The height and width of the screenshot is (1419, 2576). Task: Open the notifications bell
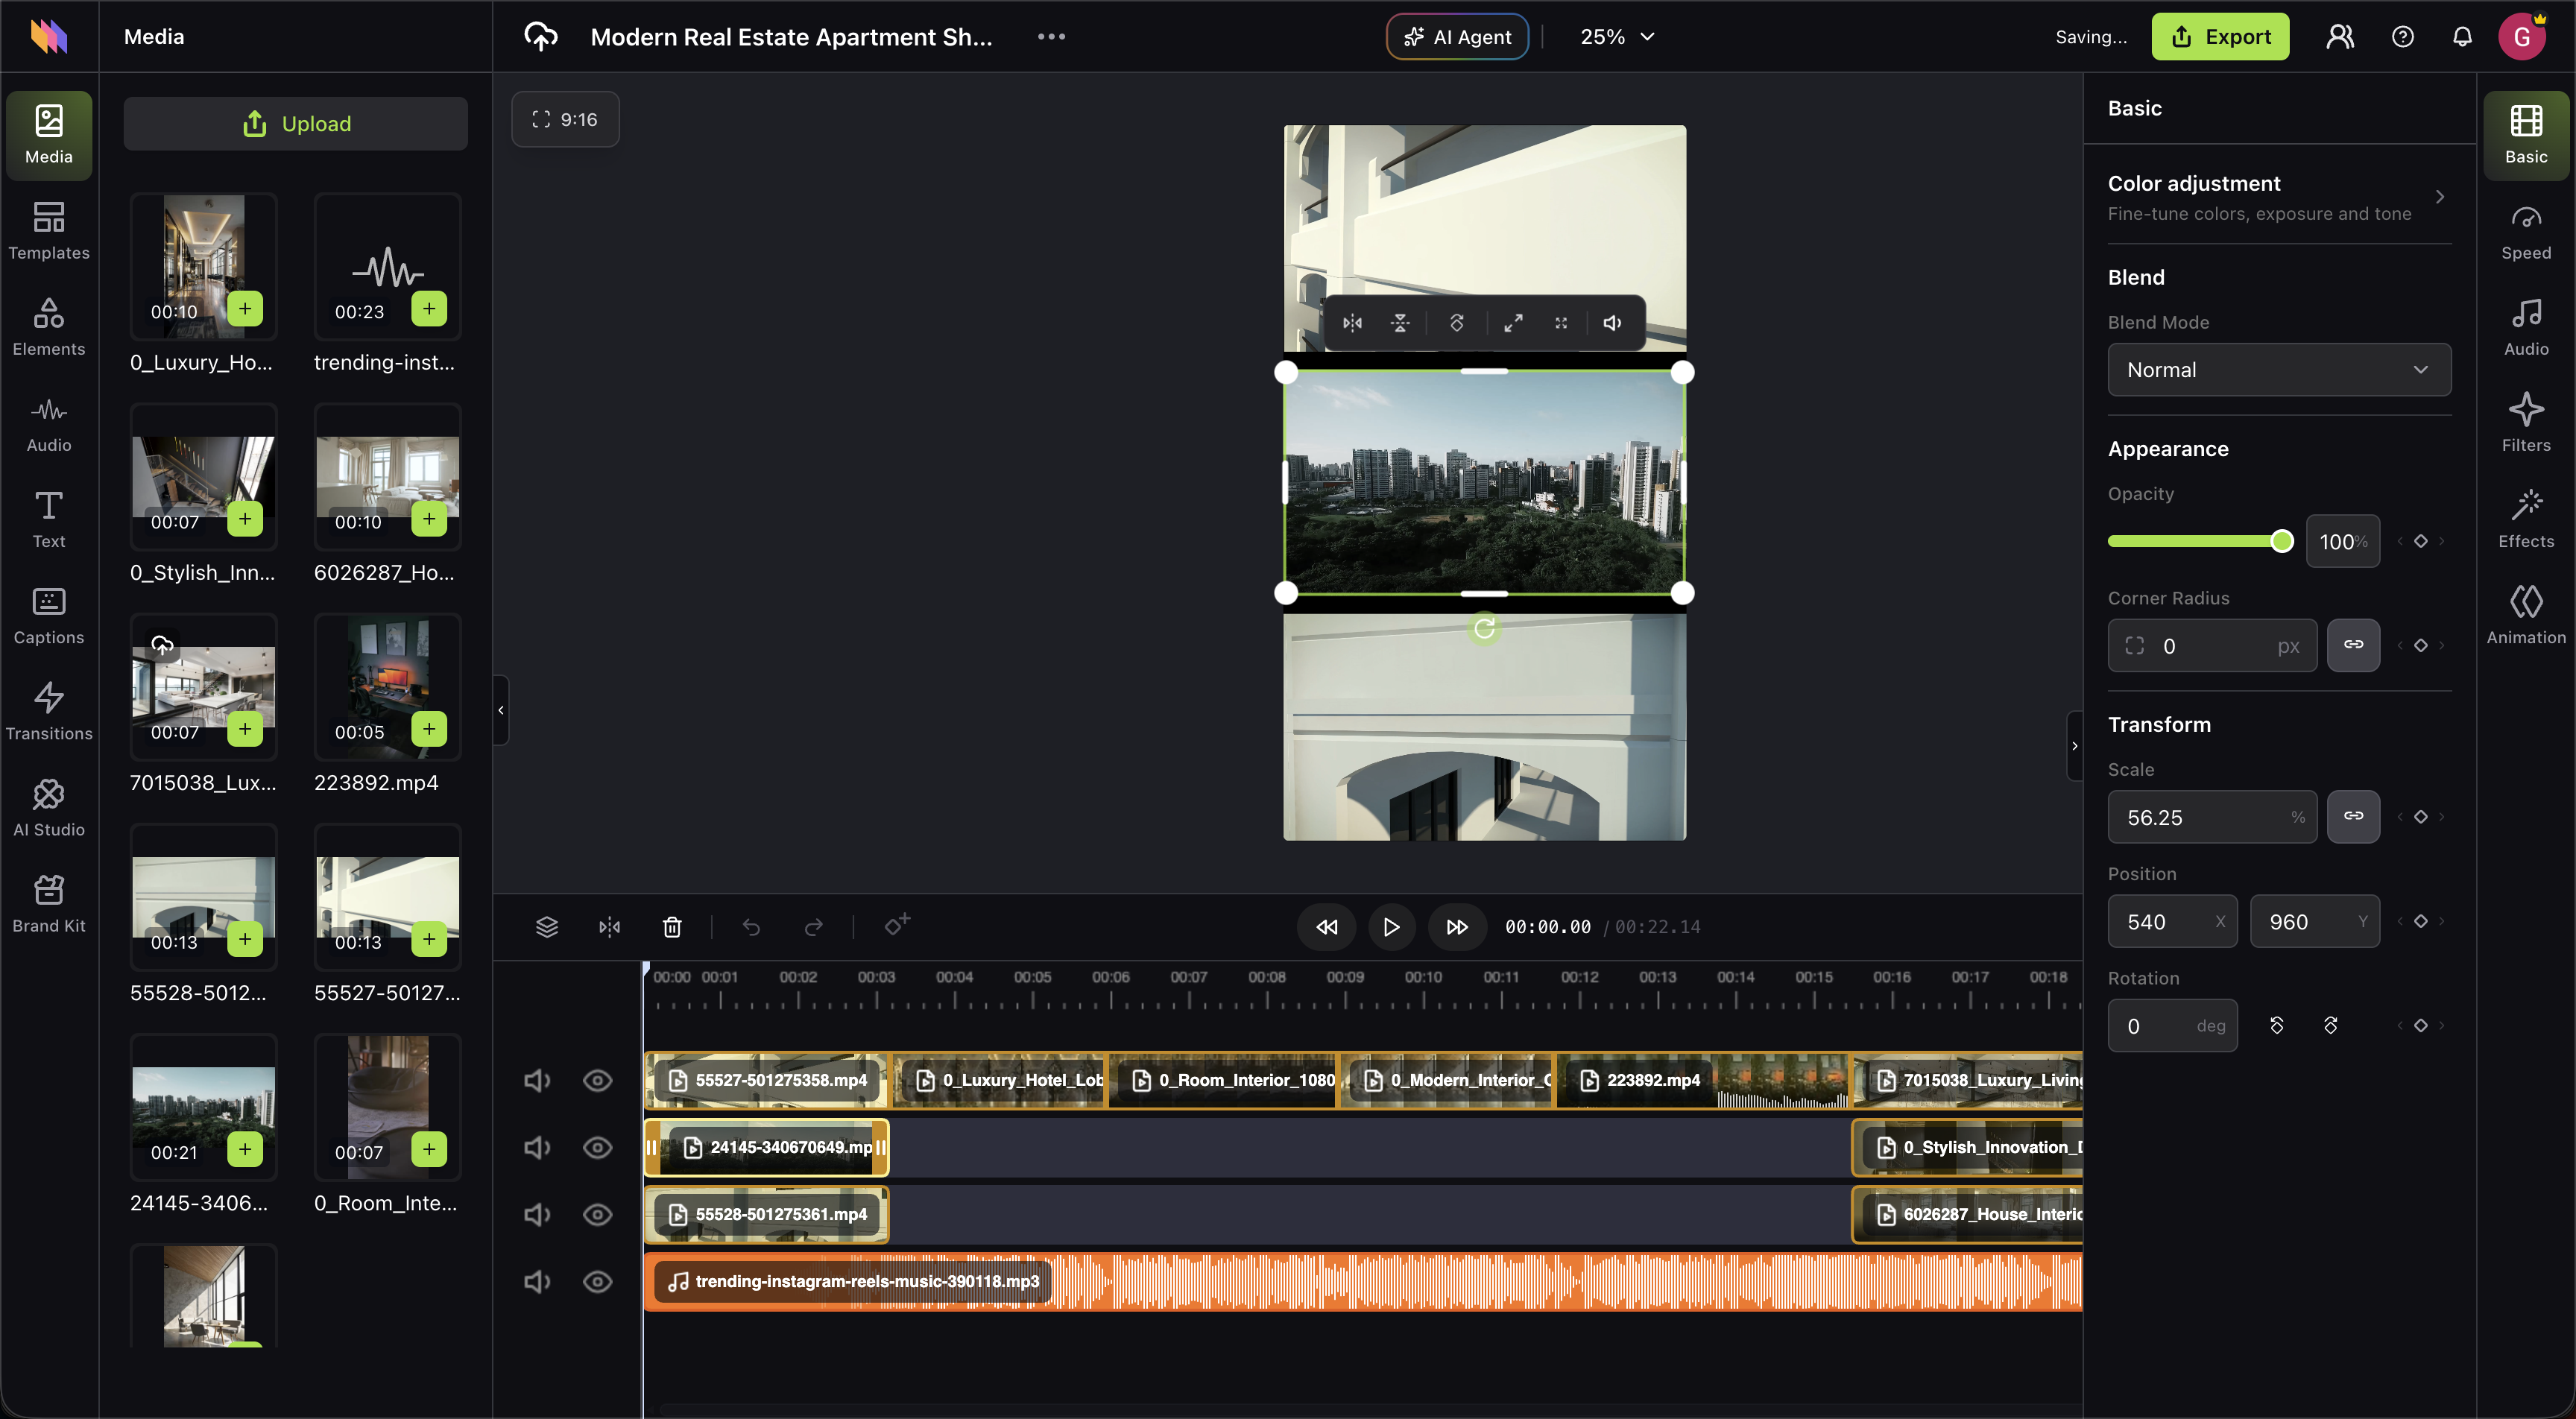point(2462,37)
